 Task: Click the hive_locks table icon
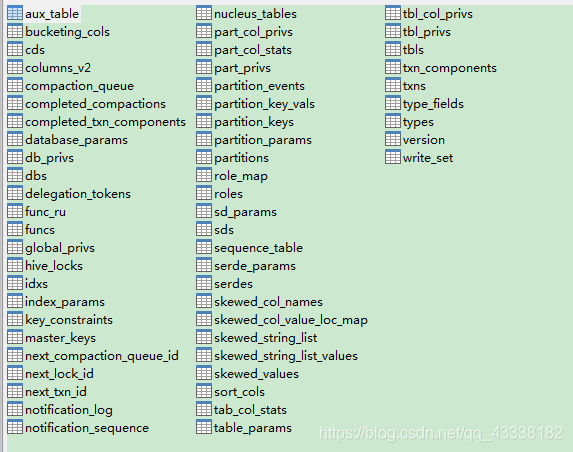point(15,266)
